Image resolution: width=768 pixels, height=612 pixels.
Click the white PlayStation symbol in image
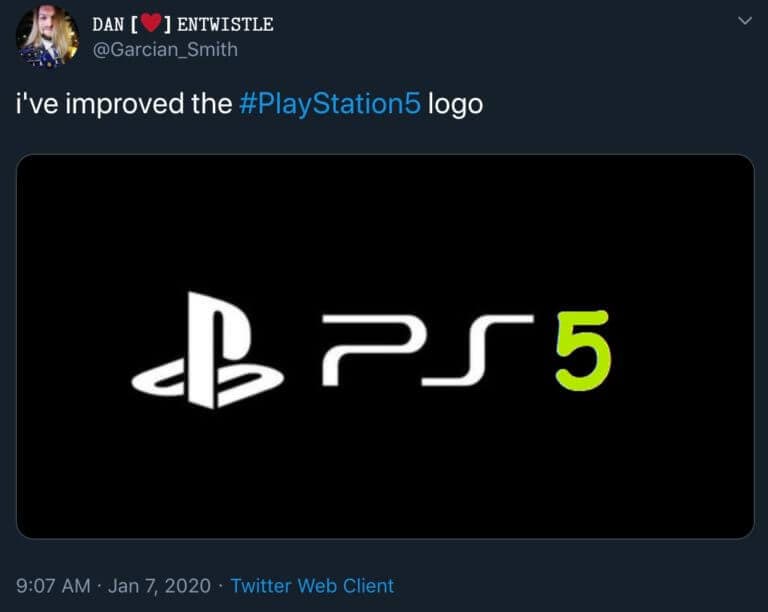[x=208, y=350]
